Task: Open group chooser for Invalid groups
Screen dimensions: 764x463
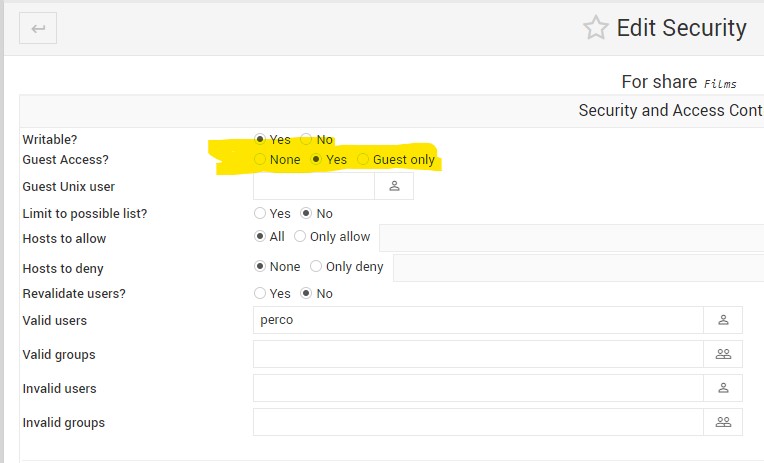Action: pos(723,422)
